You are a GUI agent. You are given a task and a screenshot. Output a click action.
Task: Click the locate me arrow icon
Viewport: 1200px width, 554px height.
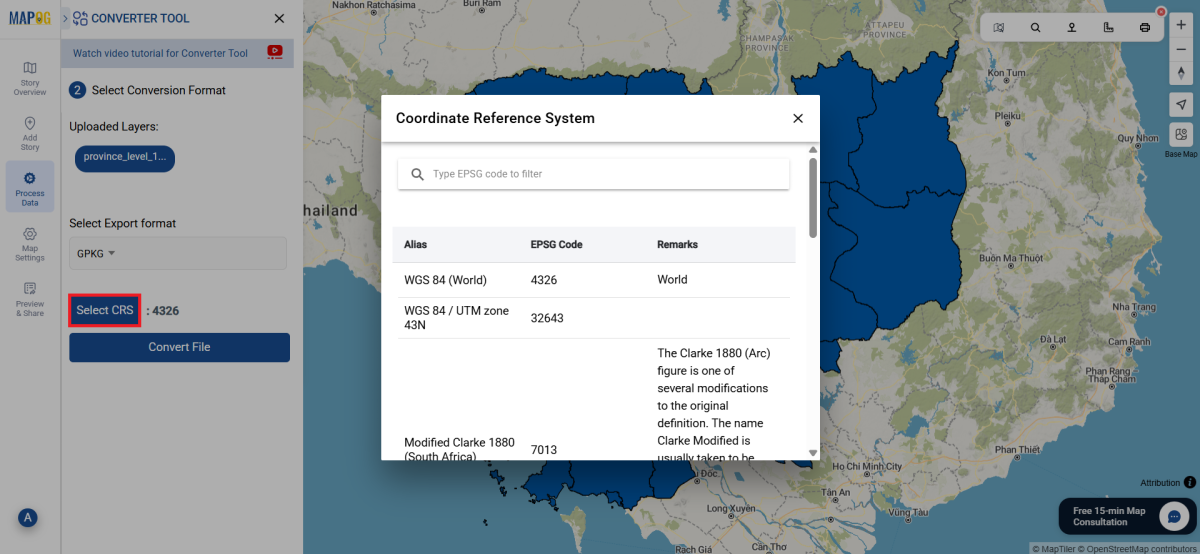(1181, 105)
